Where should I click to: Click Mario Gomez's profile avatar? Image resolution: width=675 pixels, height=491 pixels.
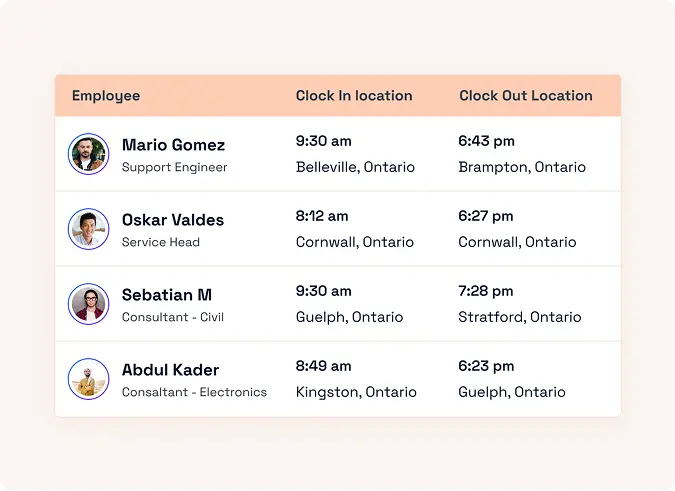(88, 154)
